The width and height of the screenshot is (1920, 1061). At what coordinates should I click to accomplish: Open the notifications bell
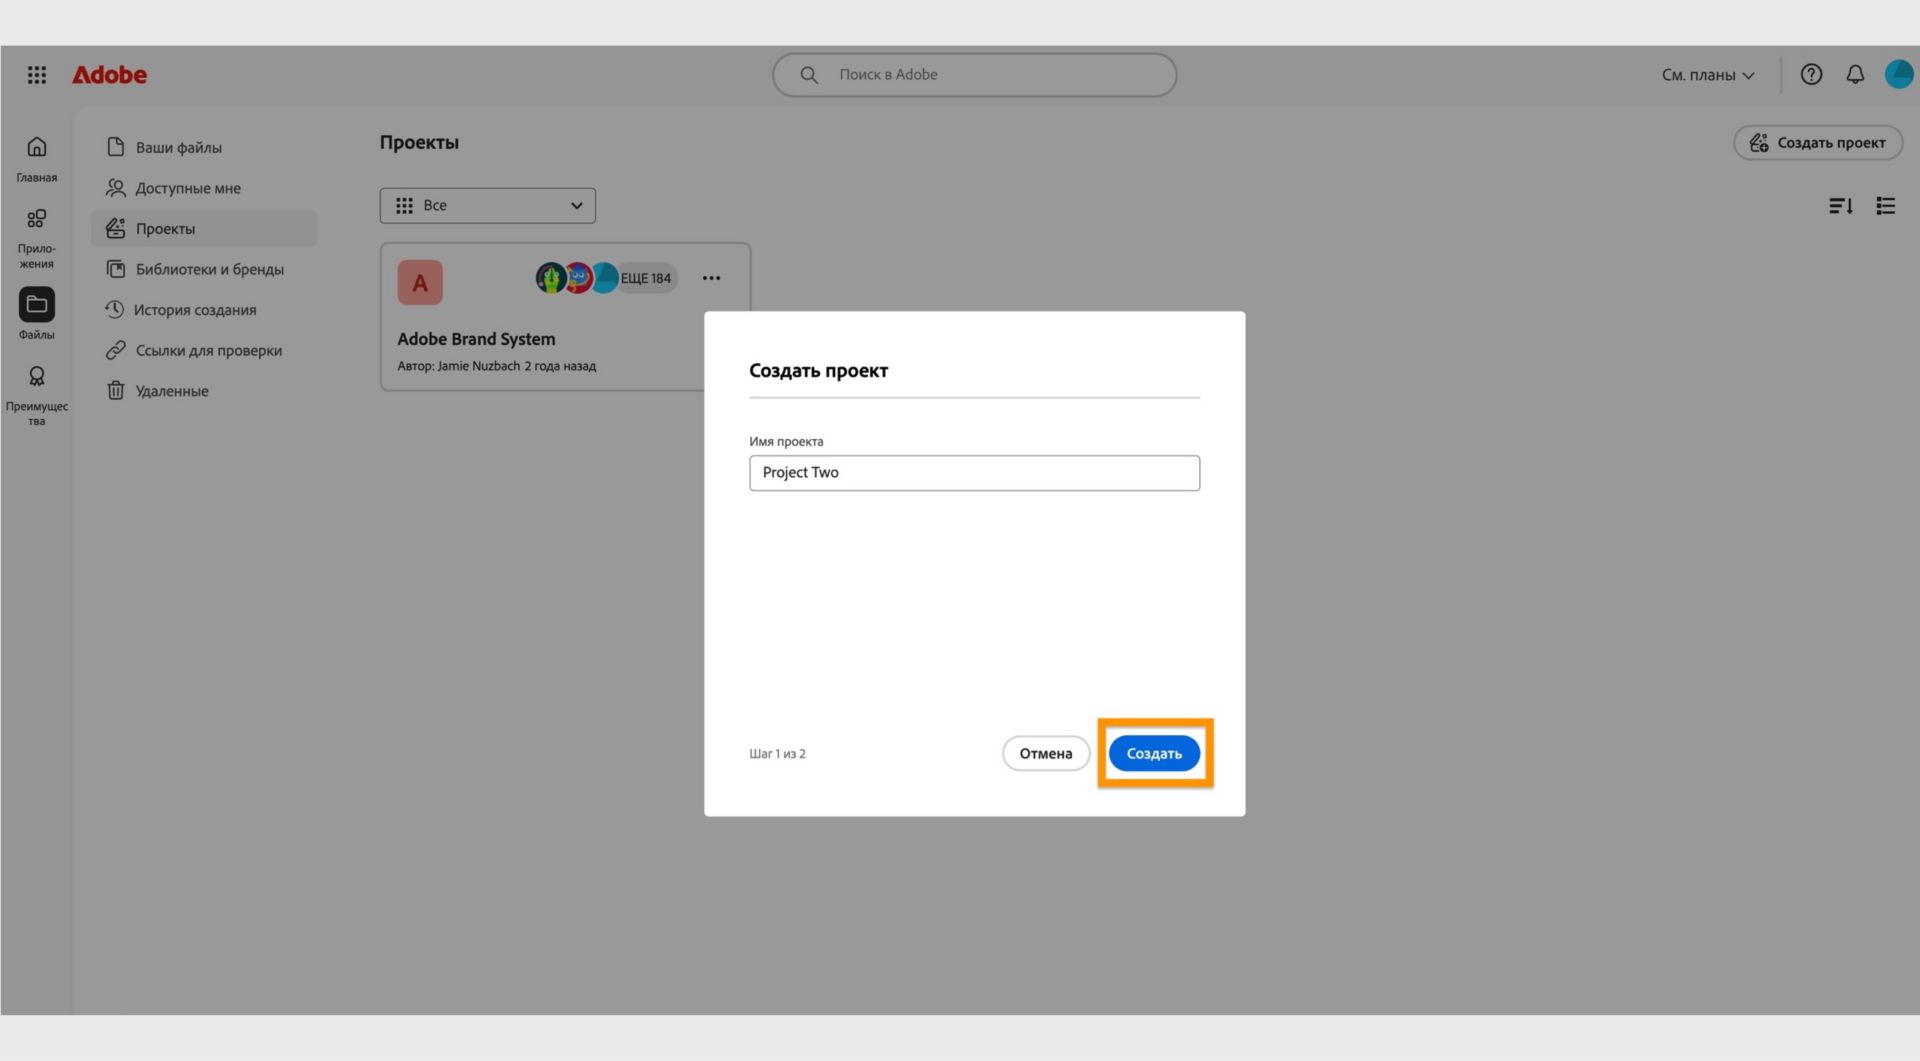1855,75
